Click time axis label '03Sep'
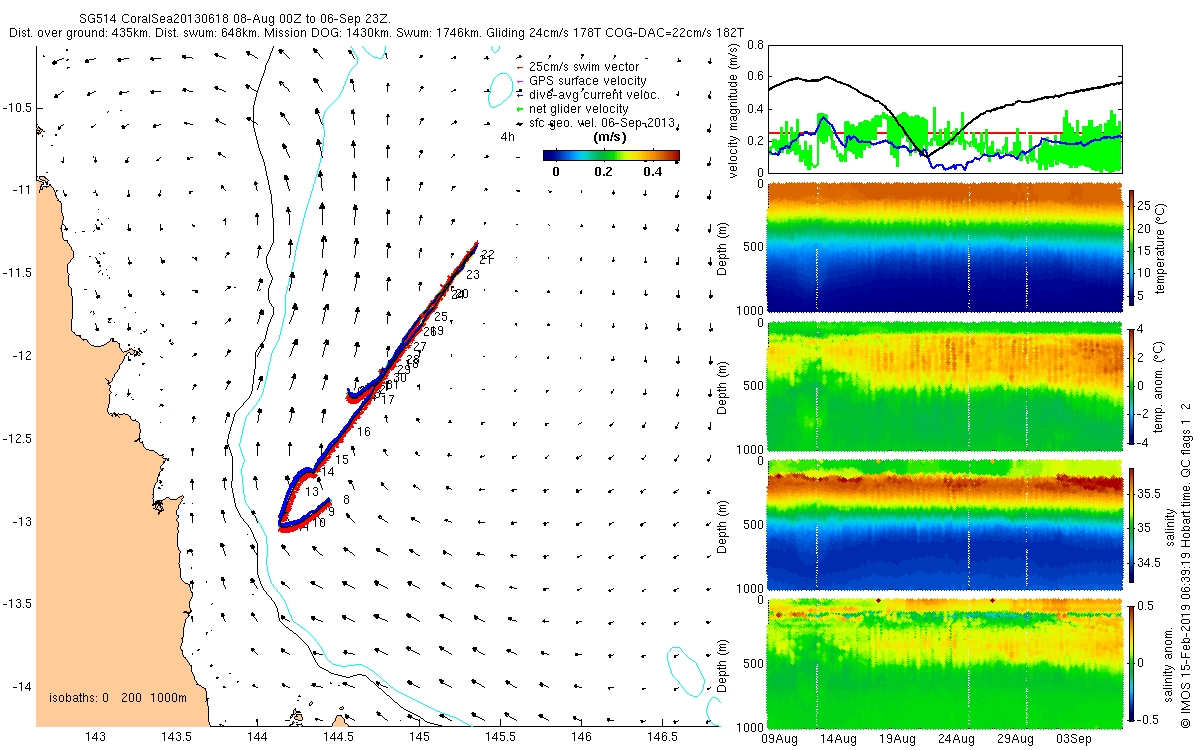Image resolution: width=1200 pixels, height=750 pixels. tap(1076, 739)
